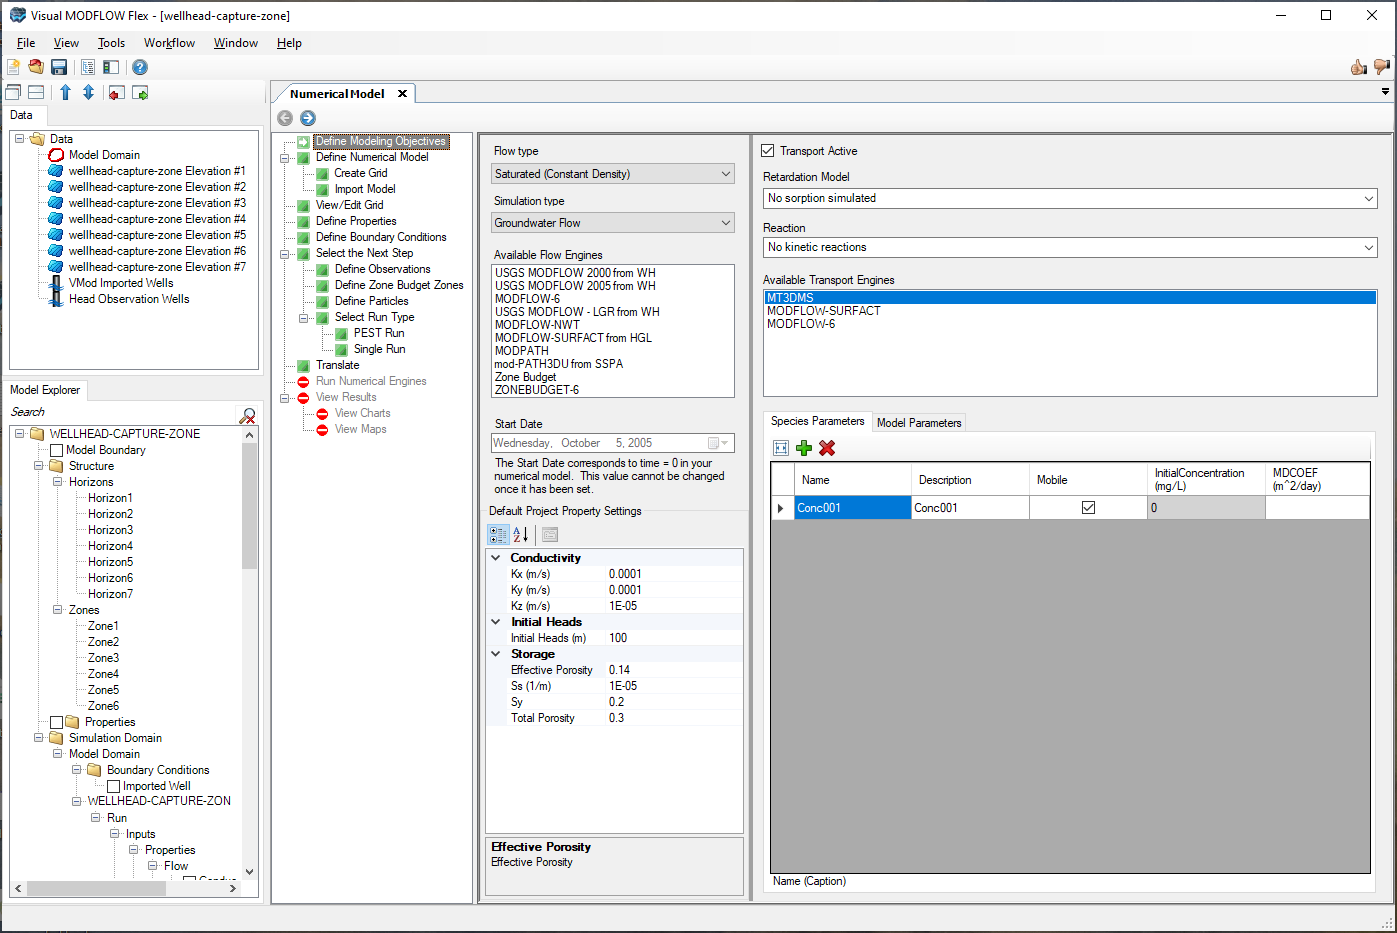The image size is (1397, 933).
Task: Check the Model Boundary checkbox
Action: [x=57, y=449]
